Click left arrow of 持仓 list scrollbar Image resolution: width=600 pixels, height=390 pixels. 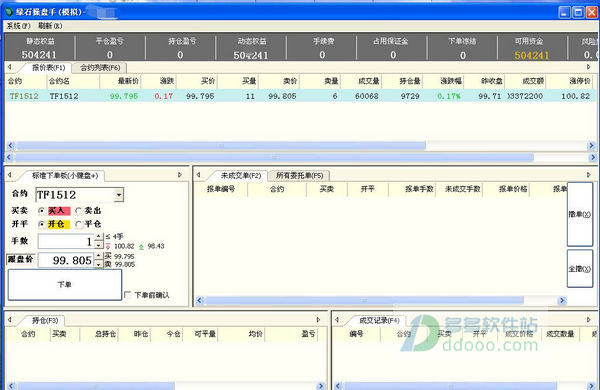point(11,386)
